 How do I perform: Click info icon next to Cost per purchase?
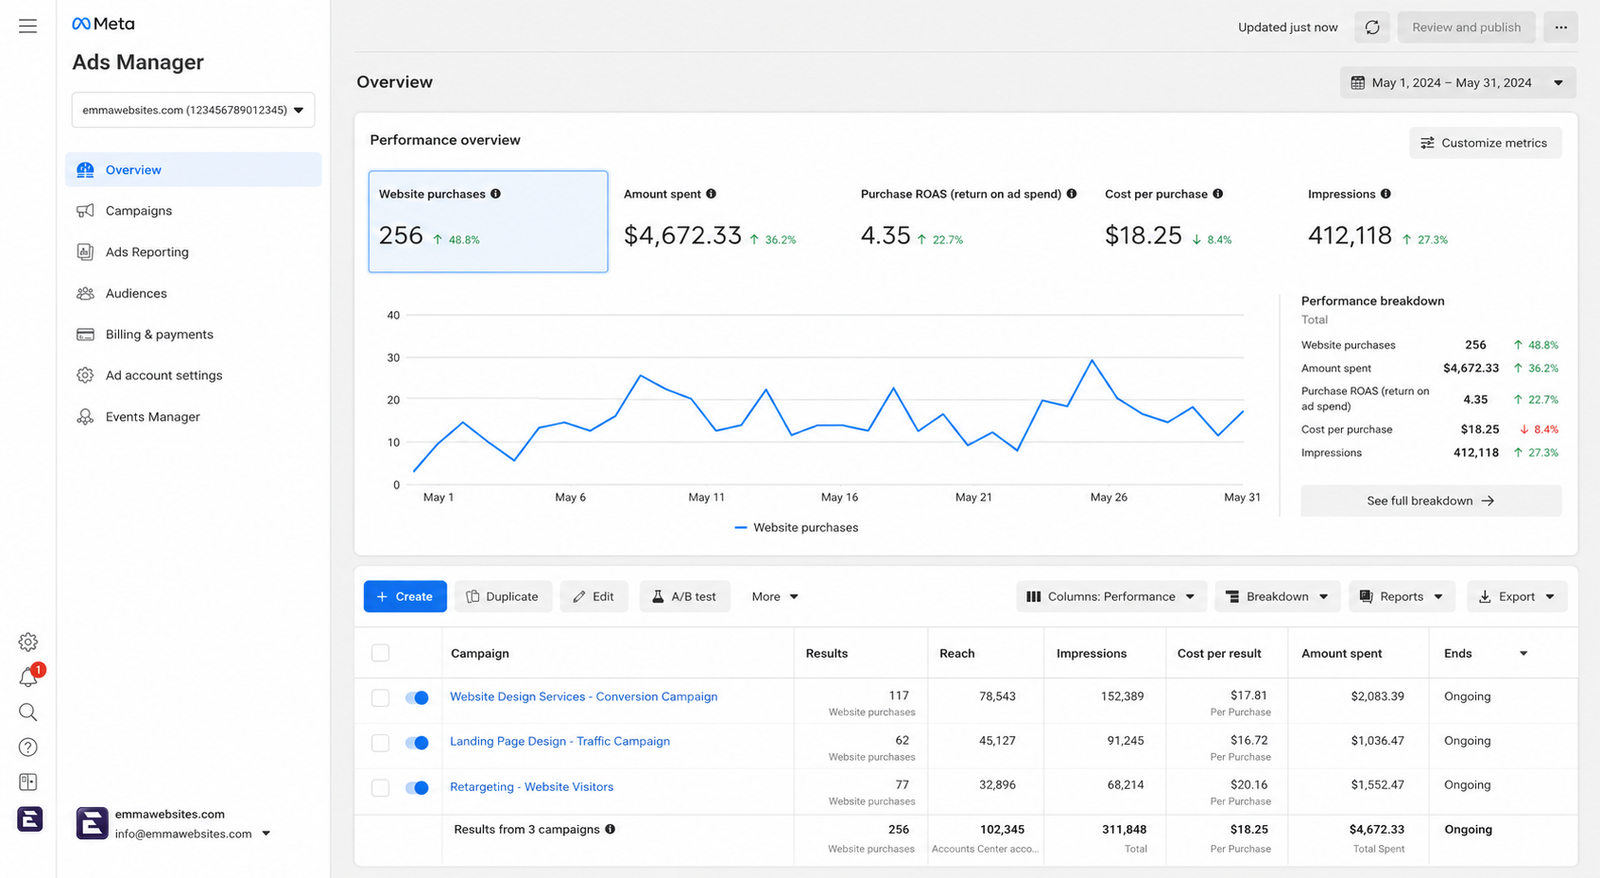coord(1218,194)
